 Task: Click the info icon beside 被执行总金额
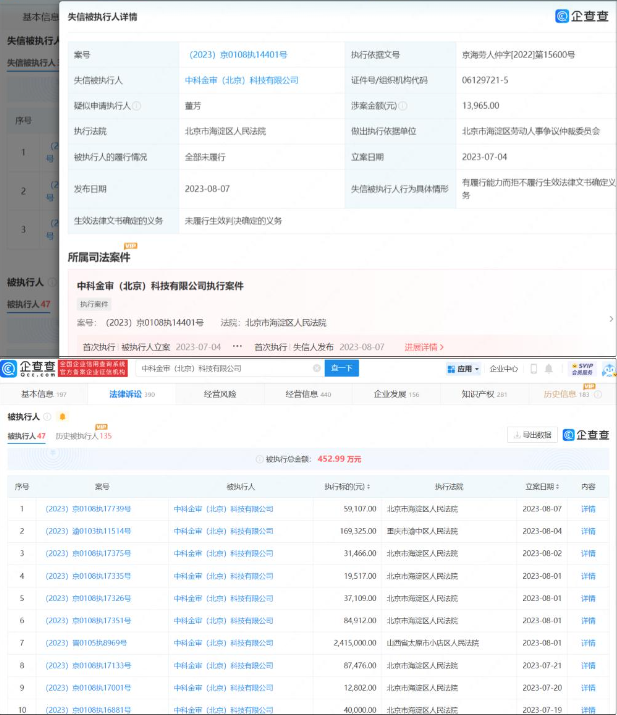259,459
